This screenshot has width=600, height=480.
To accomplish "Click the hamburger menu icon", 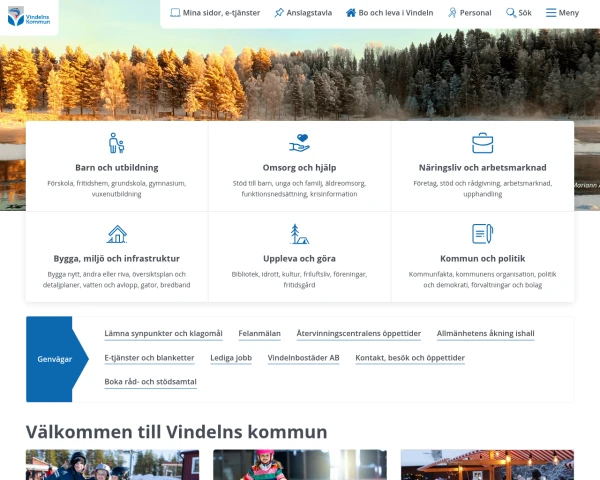I will point(551,13).
